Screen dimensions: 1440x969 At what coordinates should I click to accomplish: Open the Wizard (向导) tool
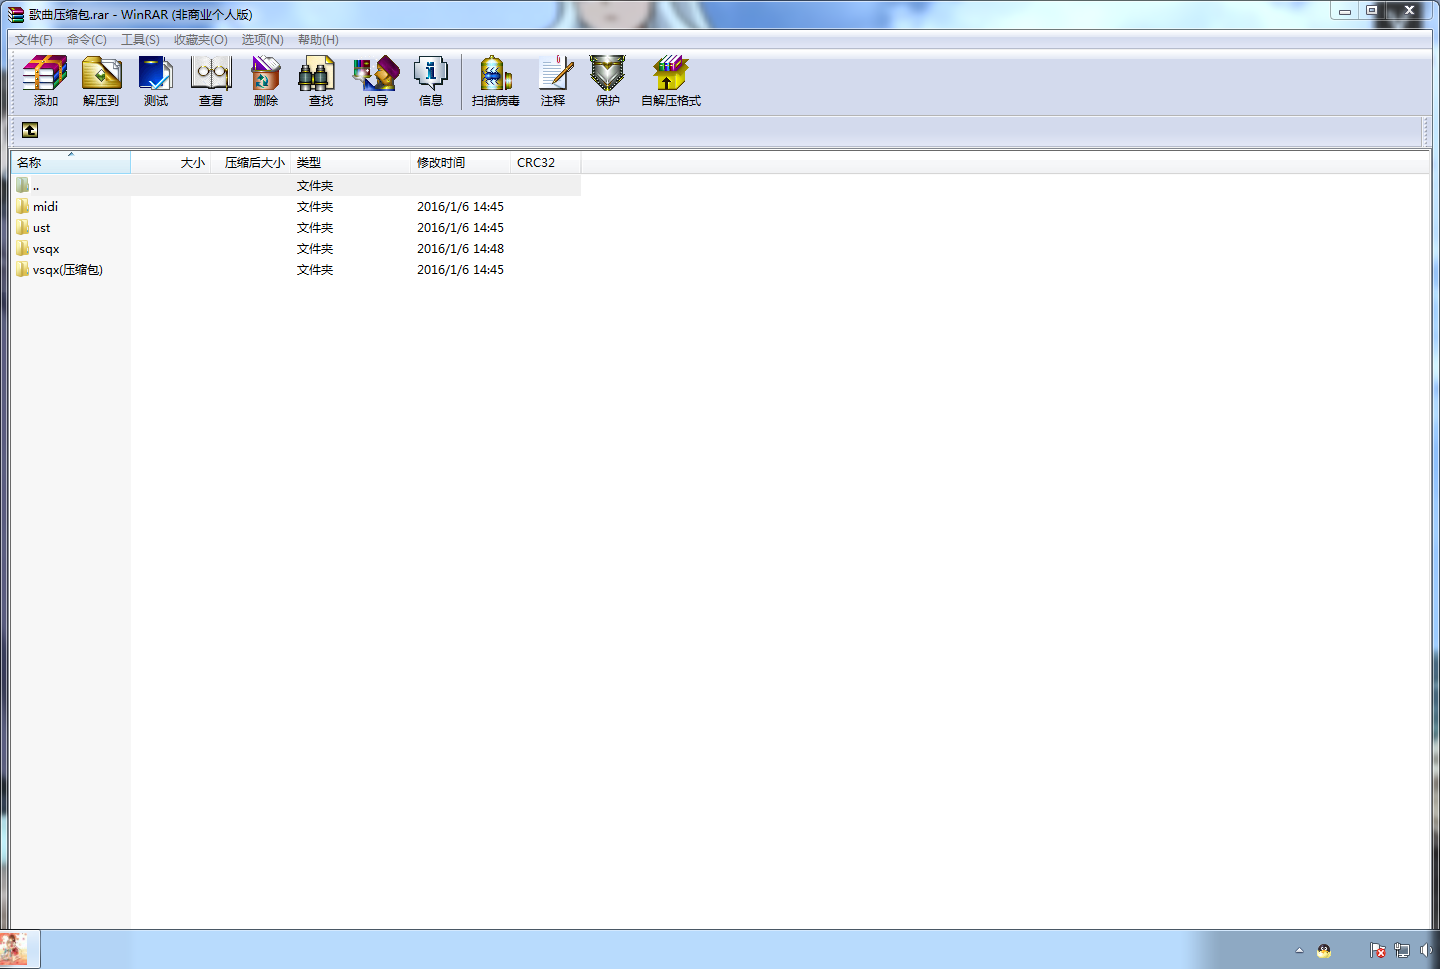(x=376, y=80)
